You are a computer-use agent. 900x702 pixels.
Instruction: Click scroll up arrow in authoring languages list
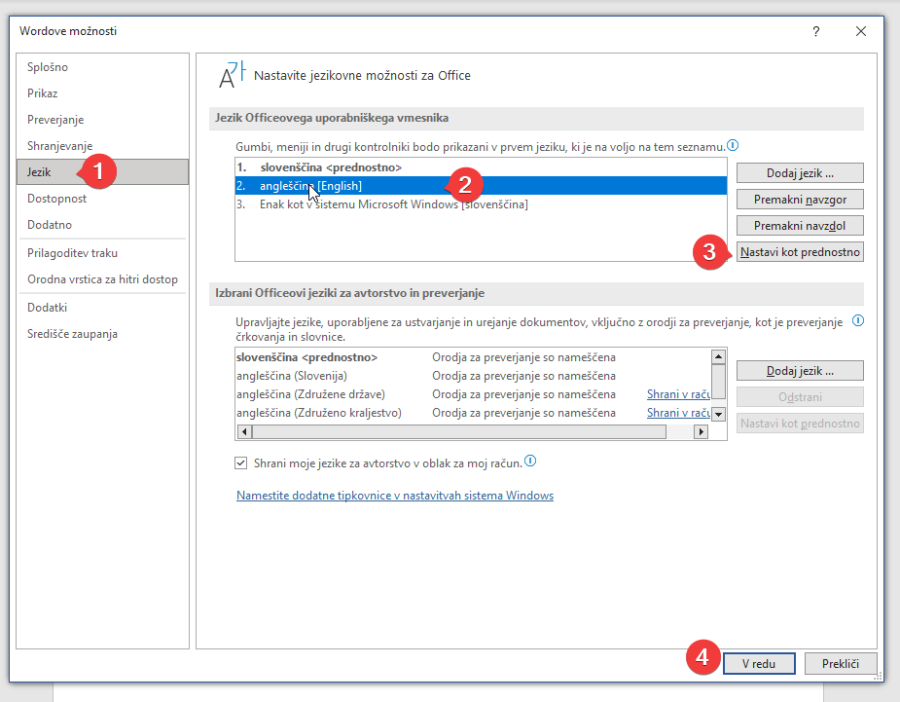click(717, 356)
